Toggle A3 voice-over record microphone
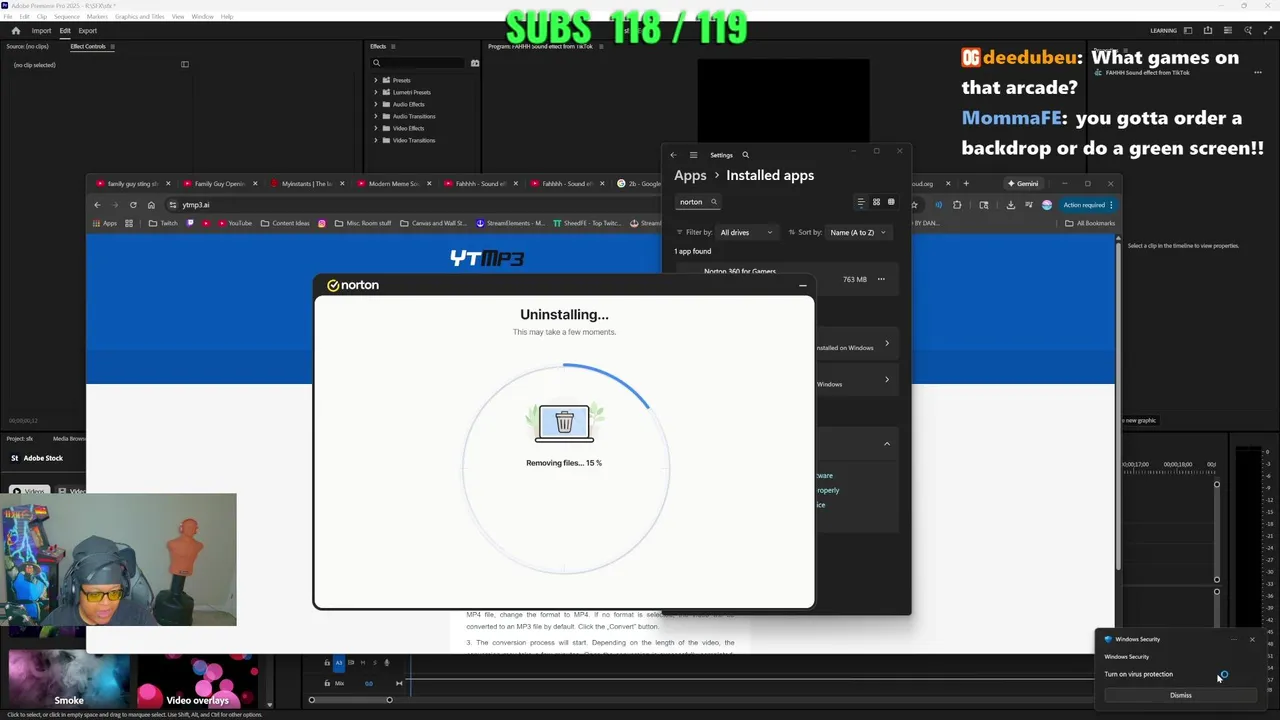 coord(387,662)
